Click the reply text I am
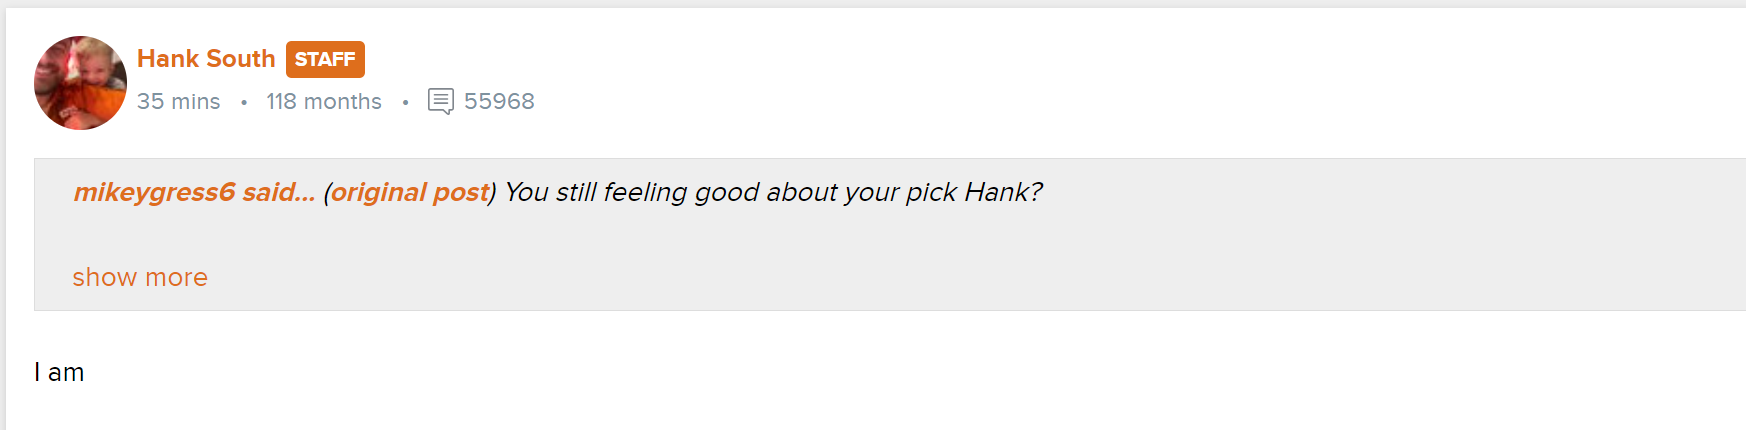The height and width of the screenshot is (430, 1746). tap(59, 372)
